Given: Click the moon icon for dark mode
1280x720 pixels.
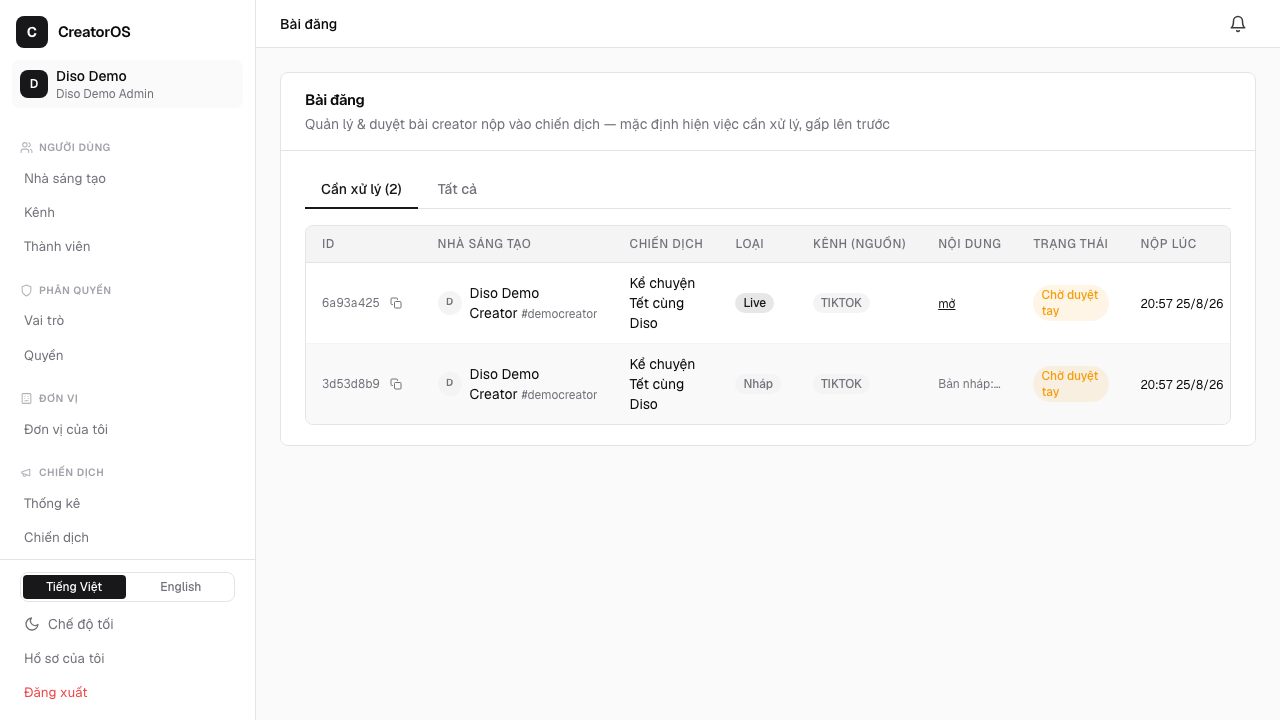Looking at the screenshot, I should (x=32, y=624).
